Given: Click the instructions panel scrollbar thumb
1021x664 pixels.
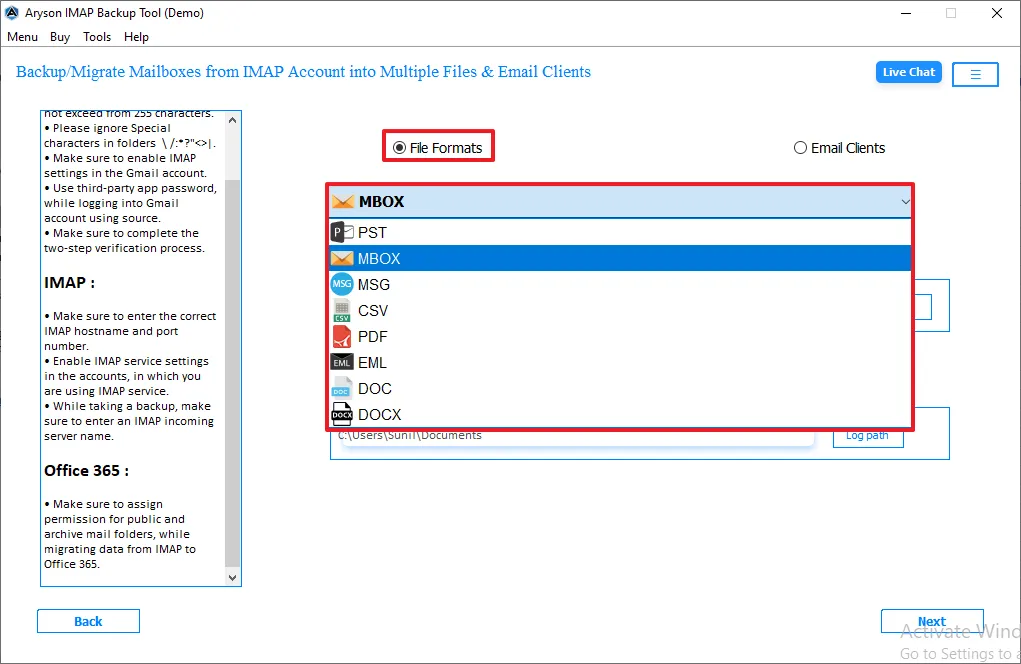Looking at the screenshot, I should [x=232, y=372].
